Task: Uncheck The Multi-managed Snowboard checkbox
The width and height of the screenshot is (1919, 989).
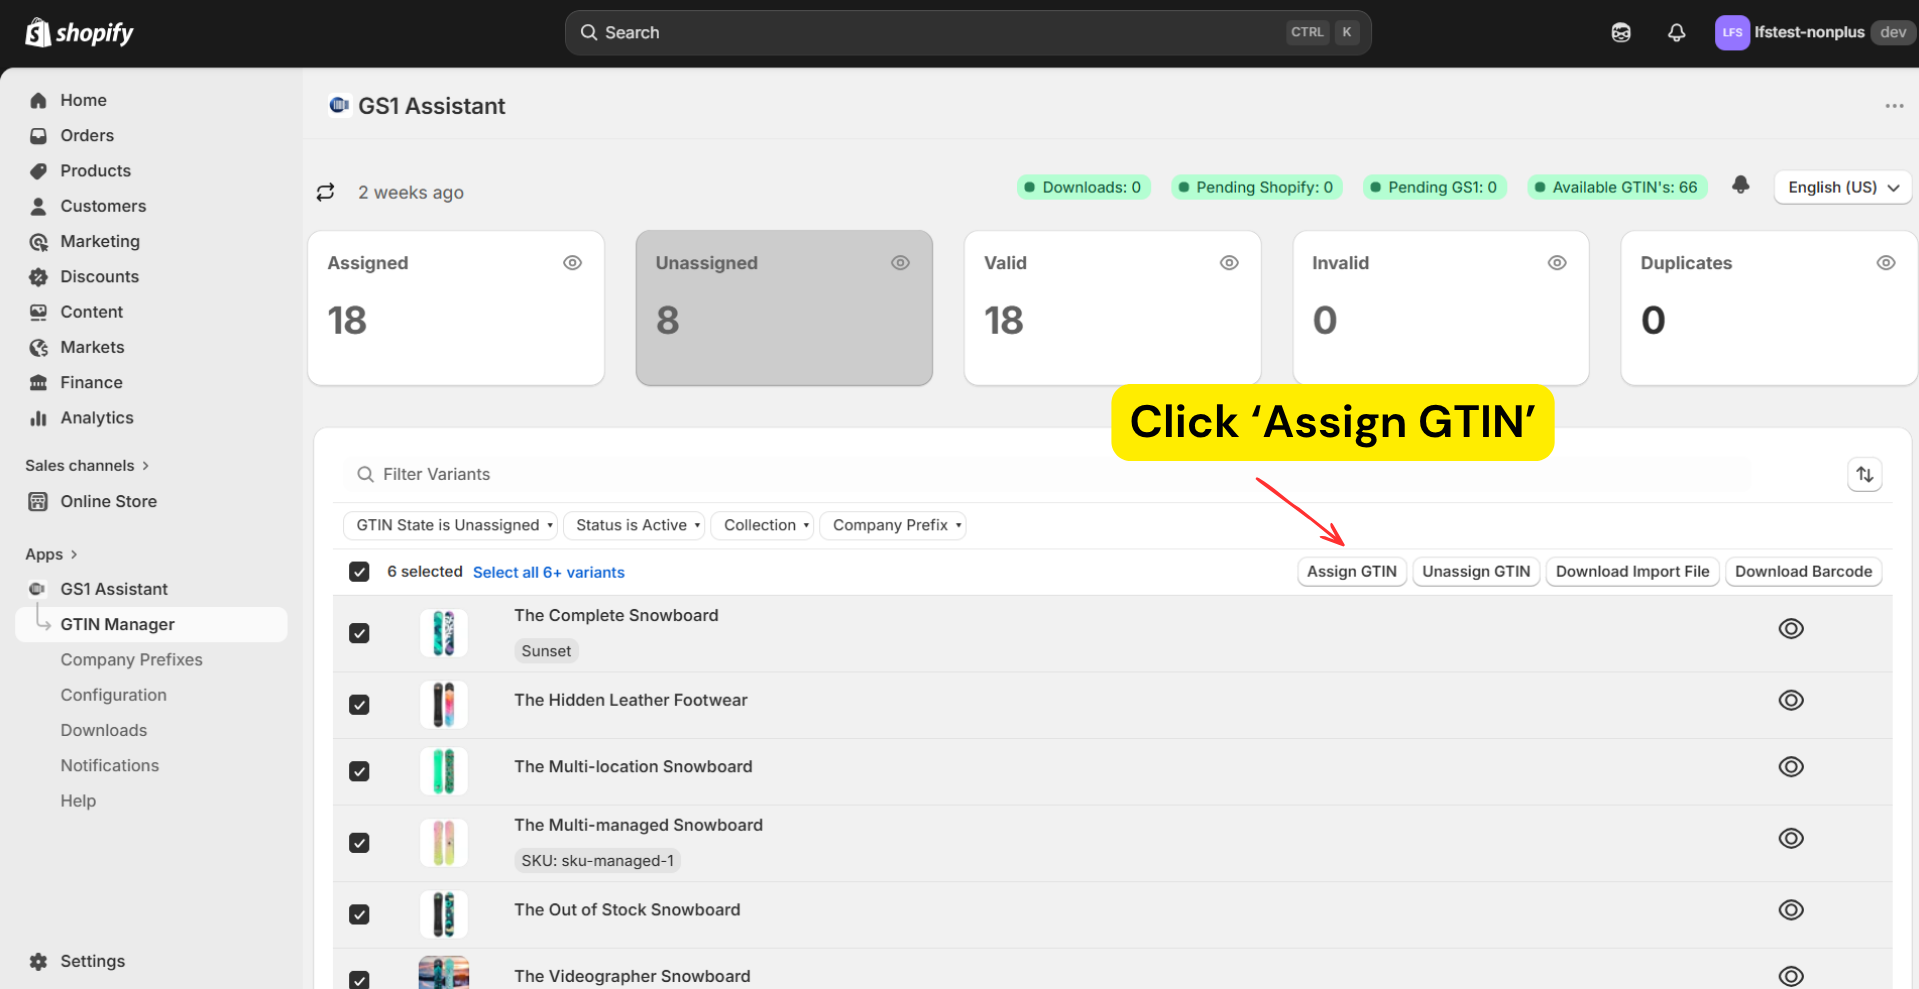Action: pos(359,843)
